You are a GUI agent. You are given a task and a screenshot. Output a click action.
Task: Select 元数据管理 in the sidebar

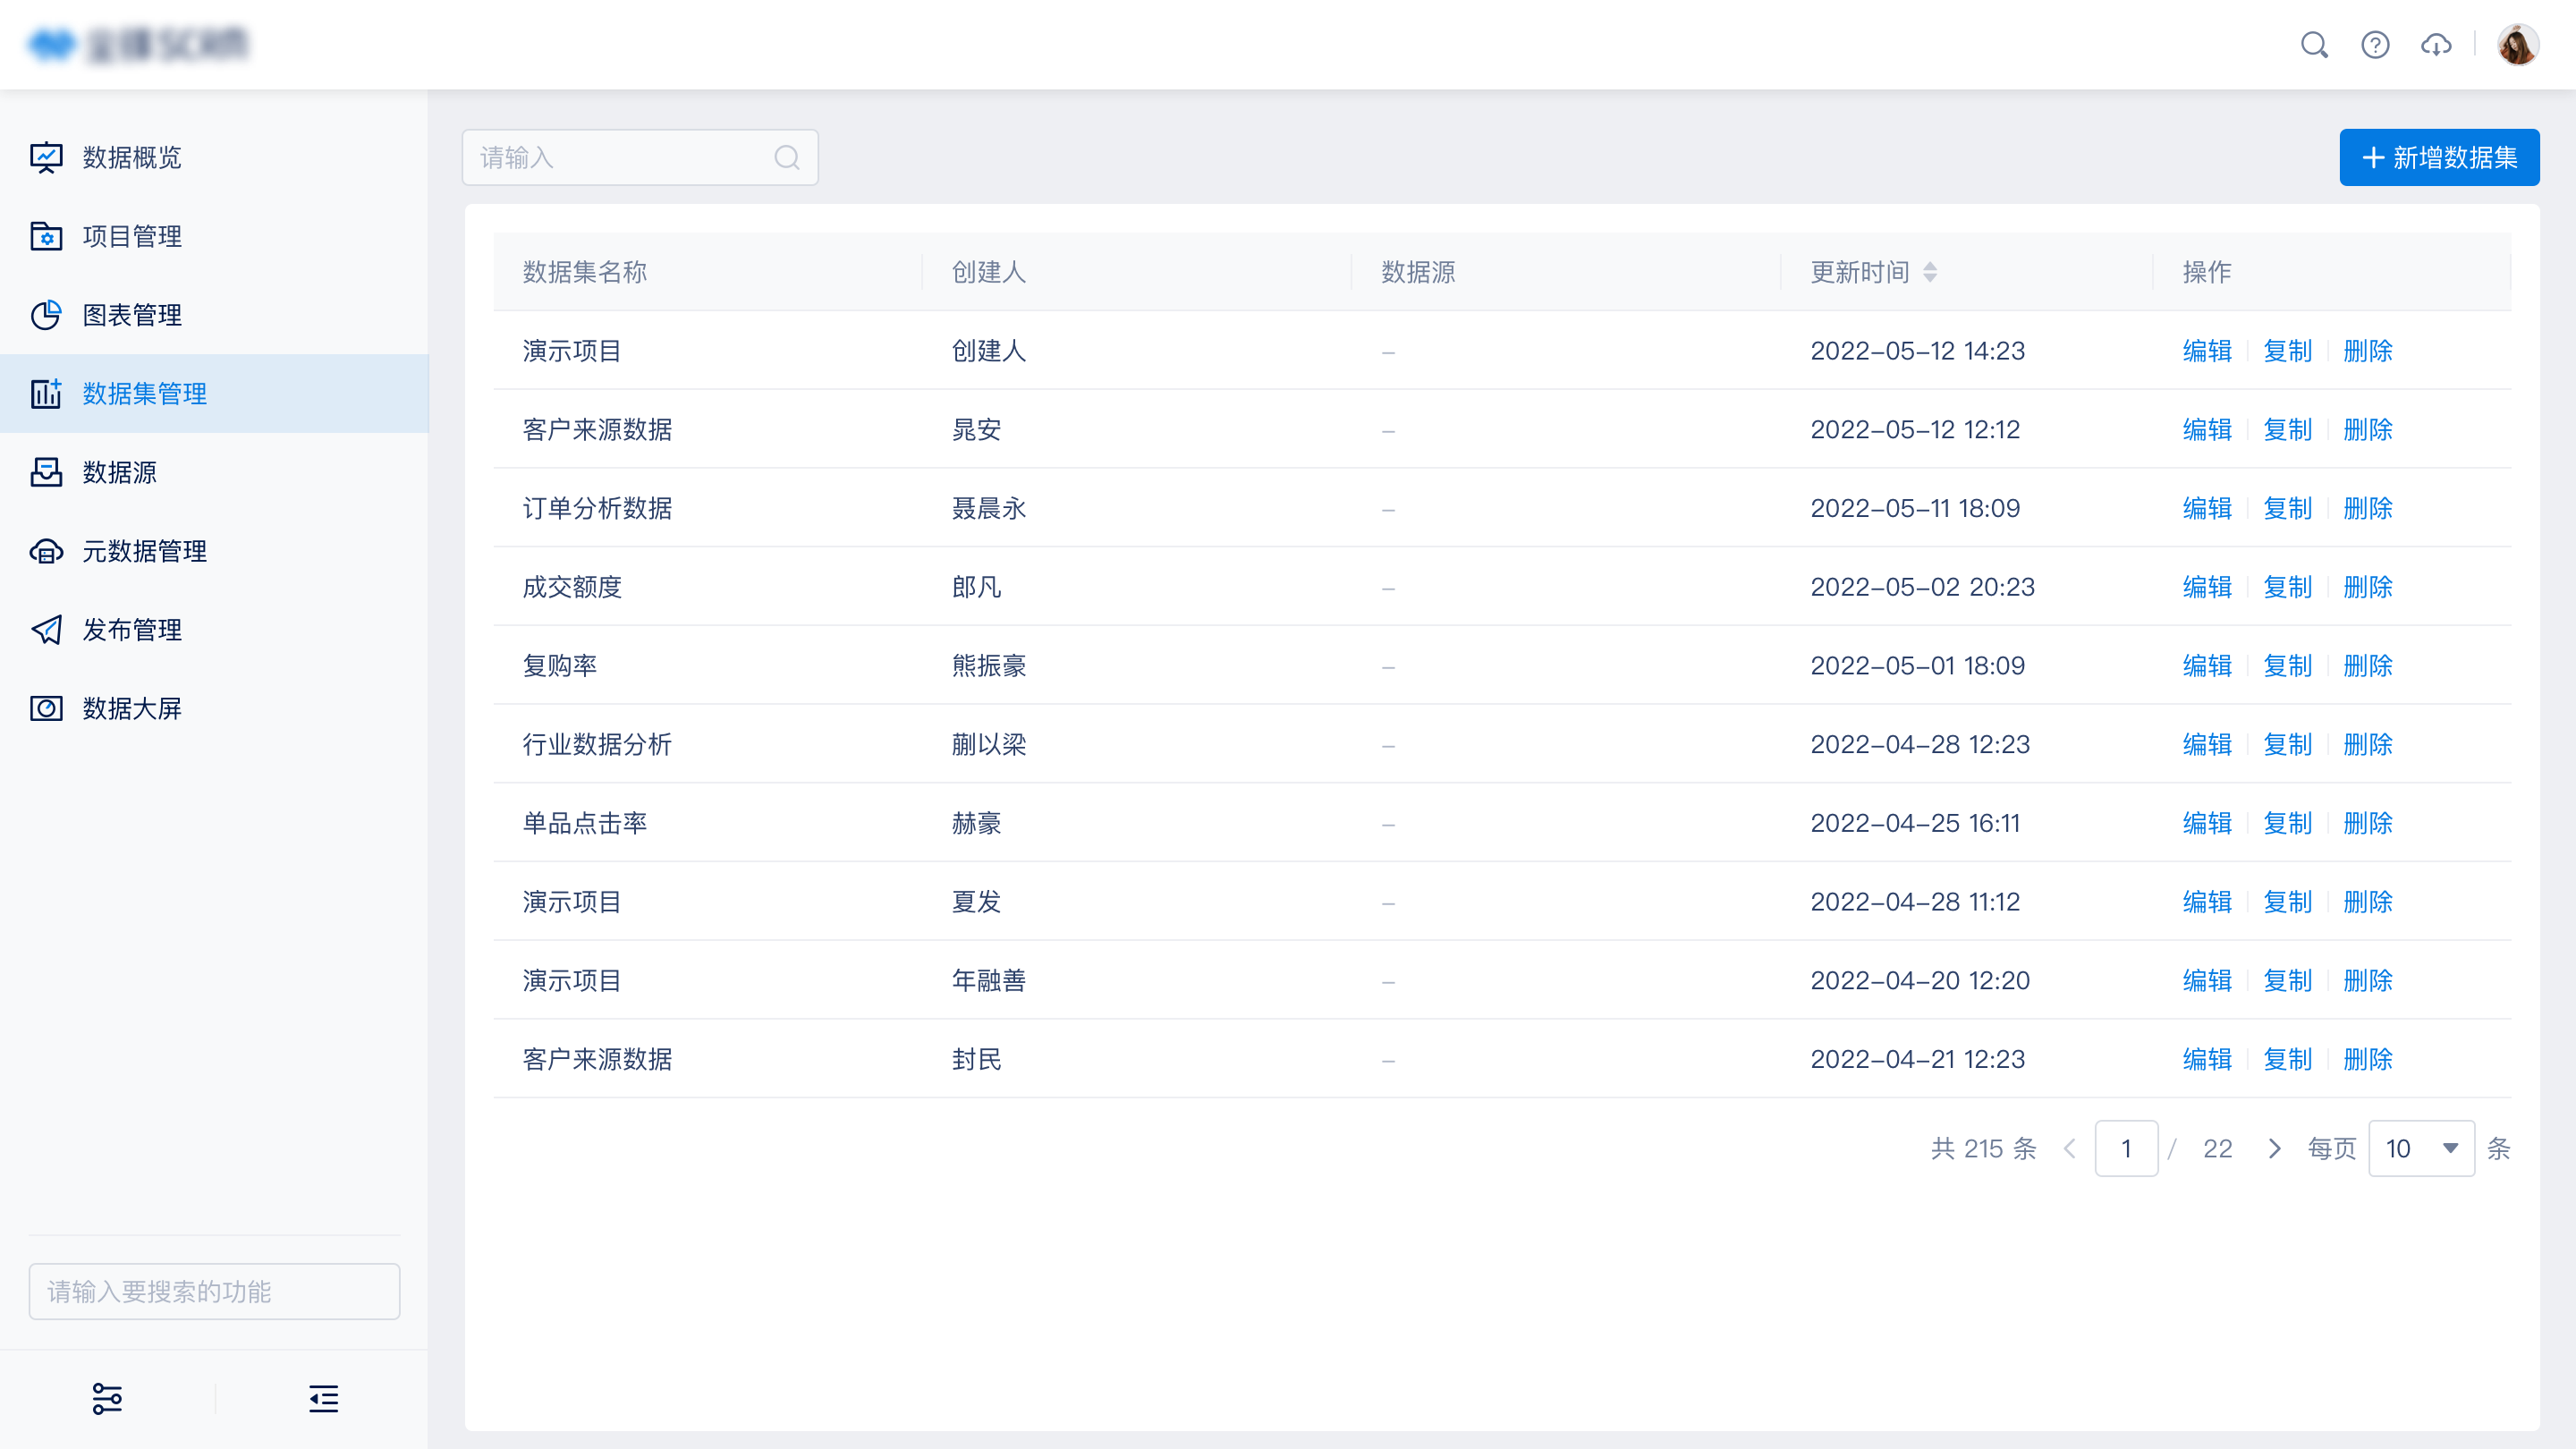point(144,551)
